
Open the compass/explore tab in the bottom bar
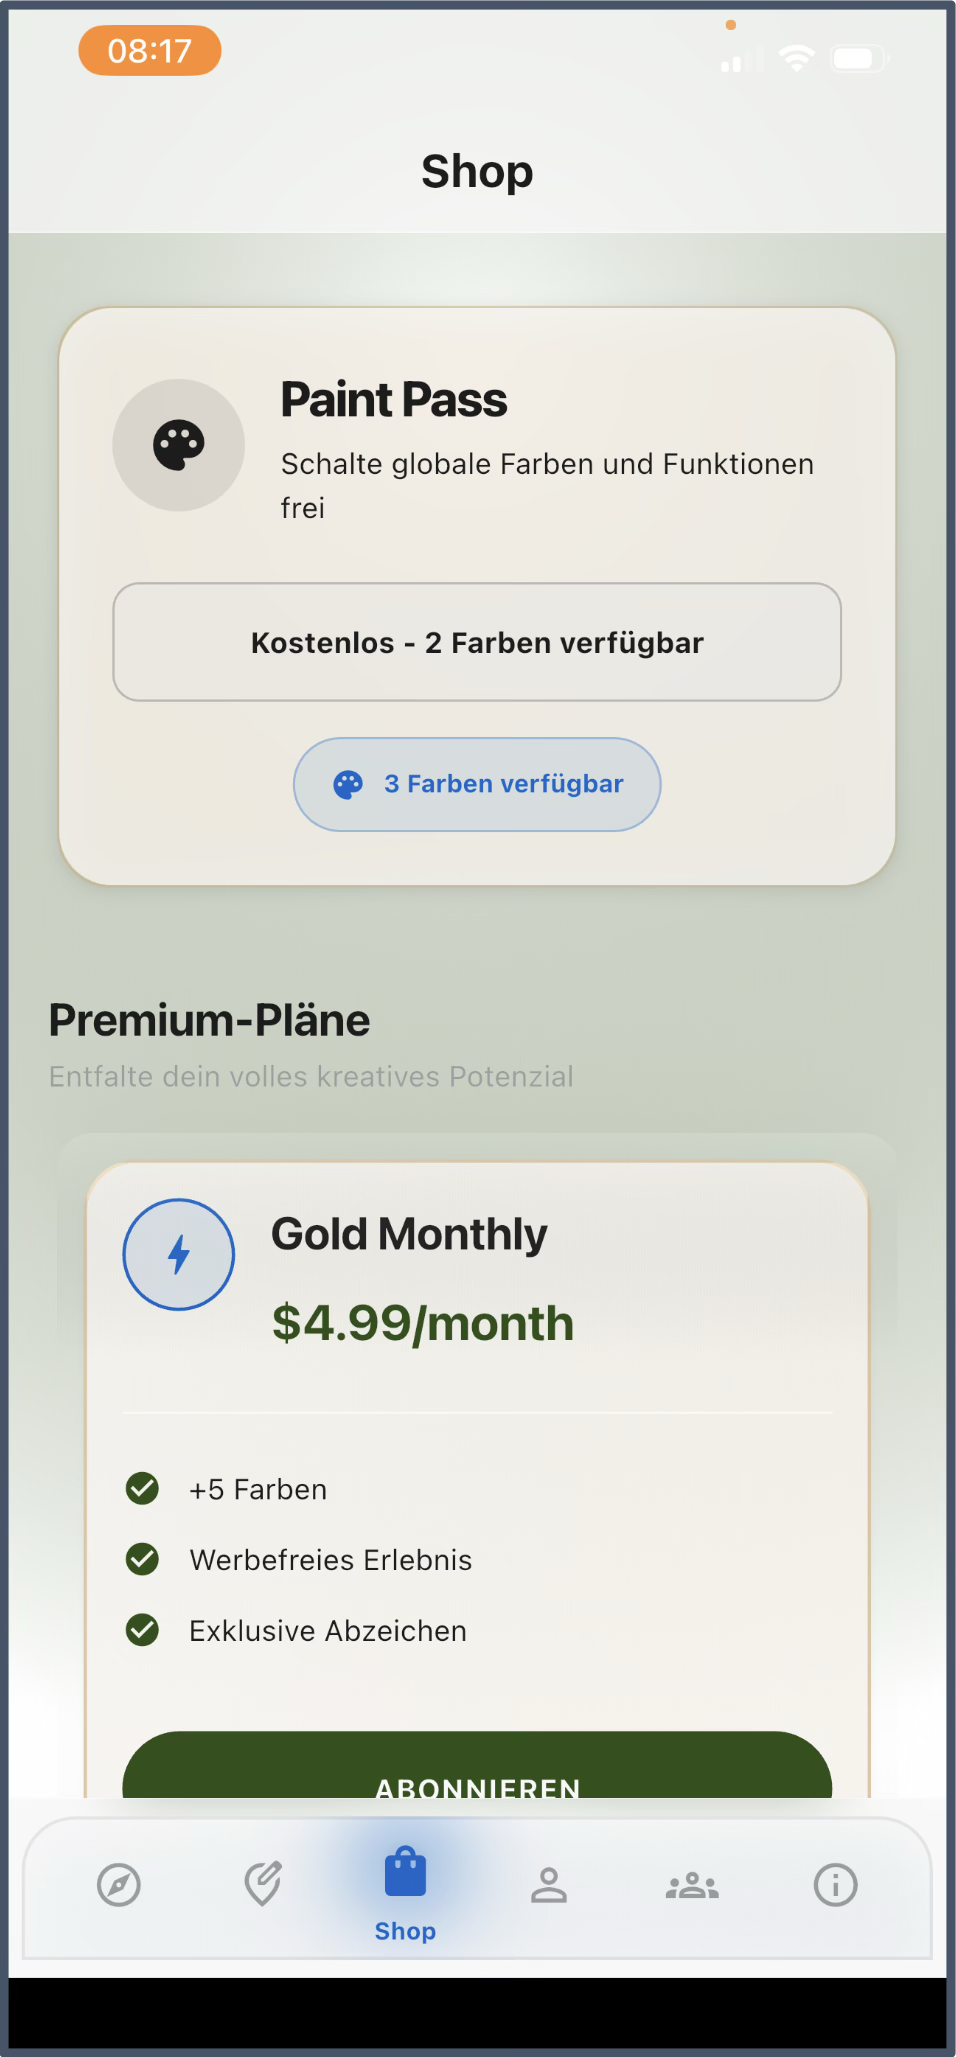click(x=119, y=1884)
